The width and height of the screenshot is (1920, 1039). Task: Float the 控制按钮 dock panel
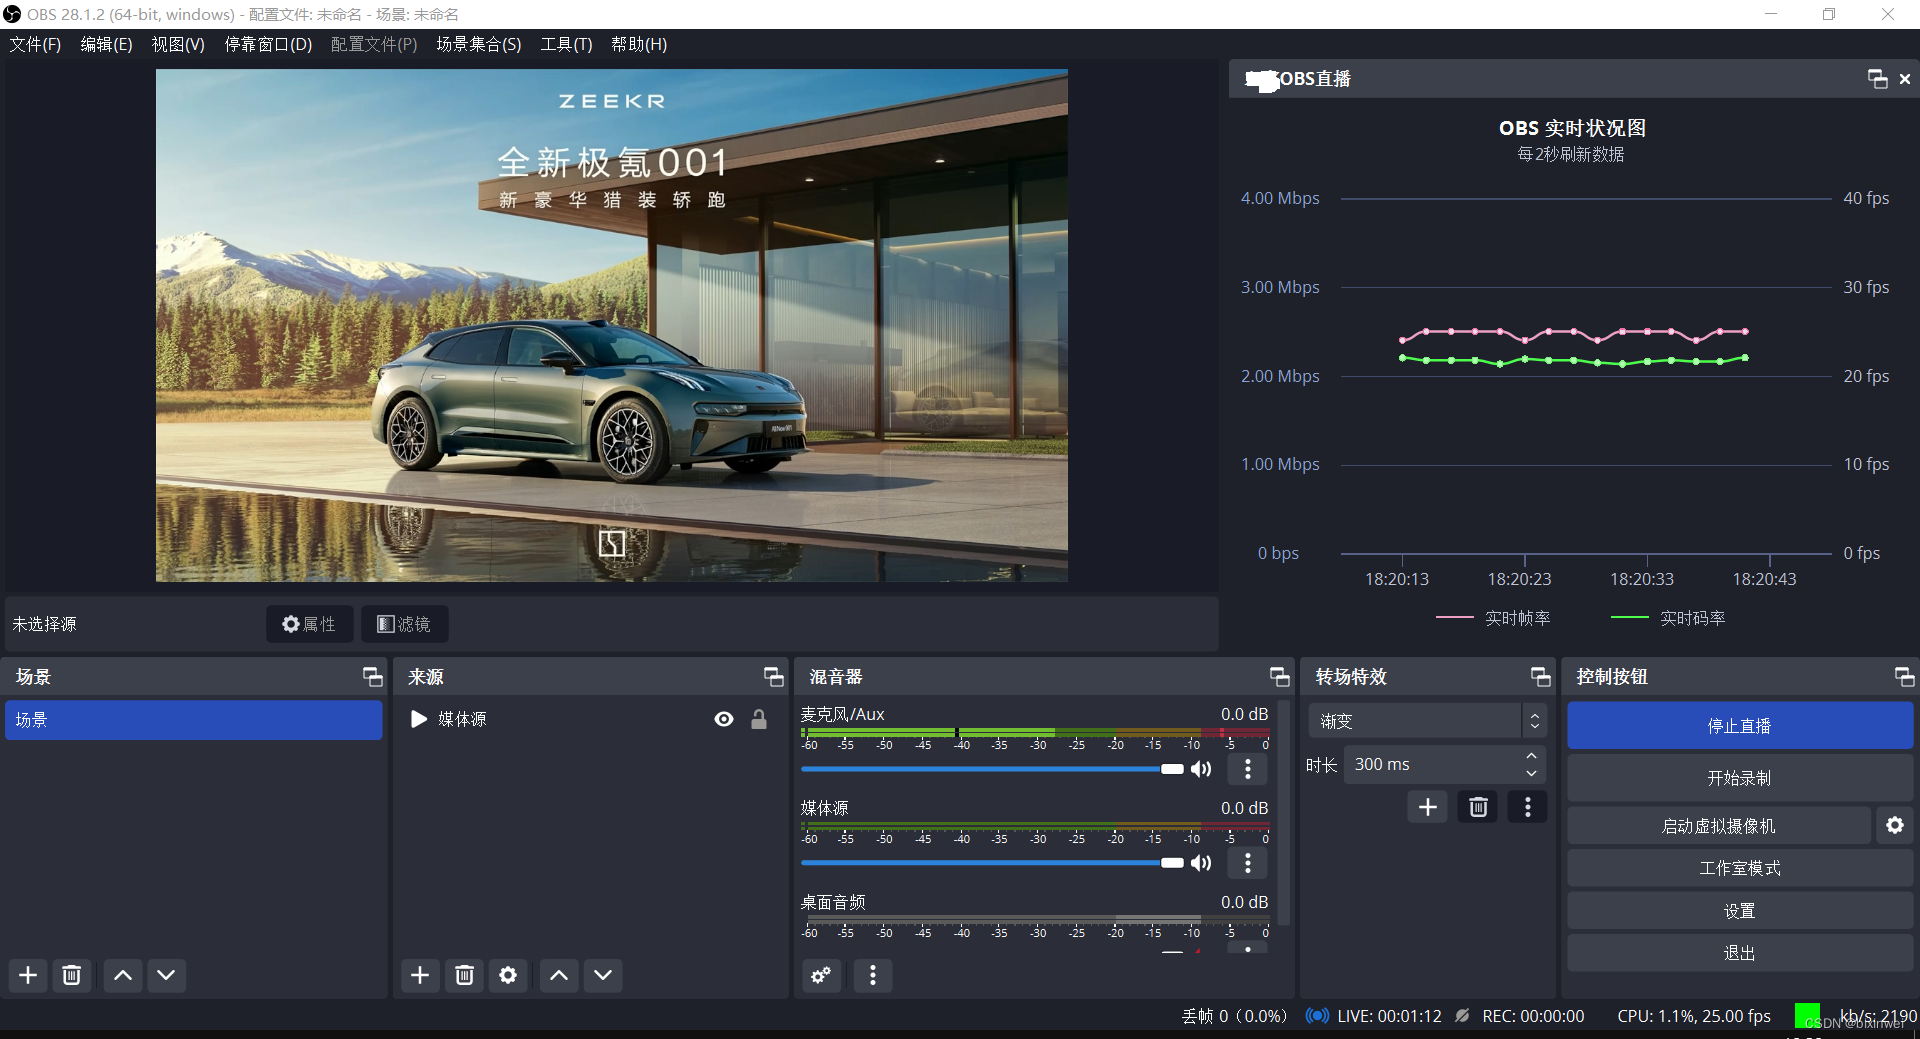tap(1905, 677)
